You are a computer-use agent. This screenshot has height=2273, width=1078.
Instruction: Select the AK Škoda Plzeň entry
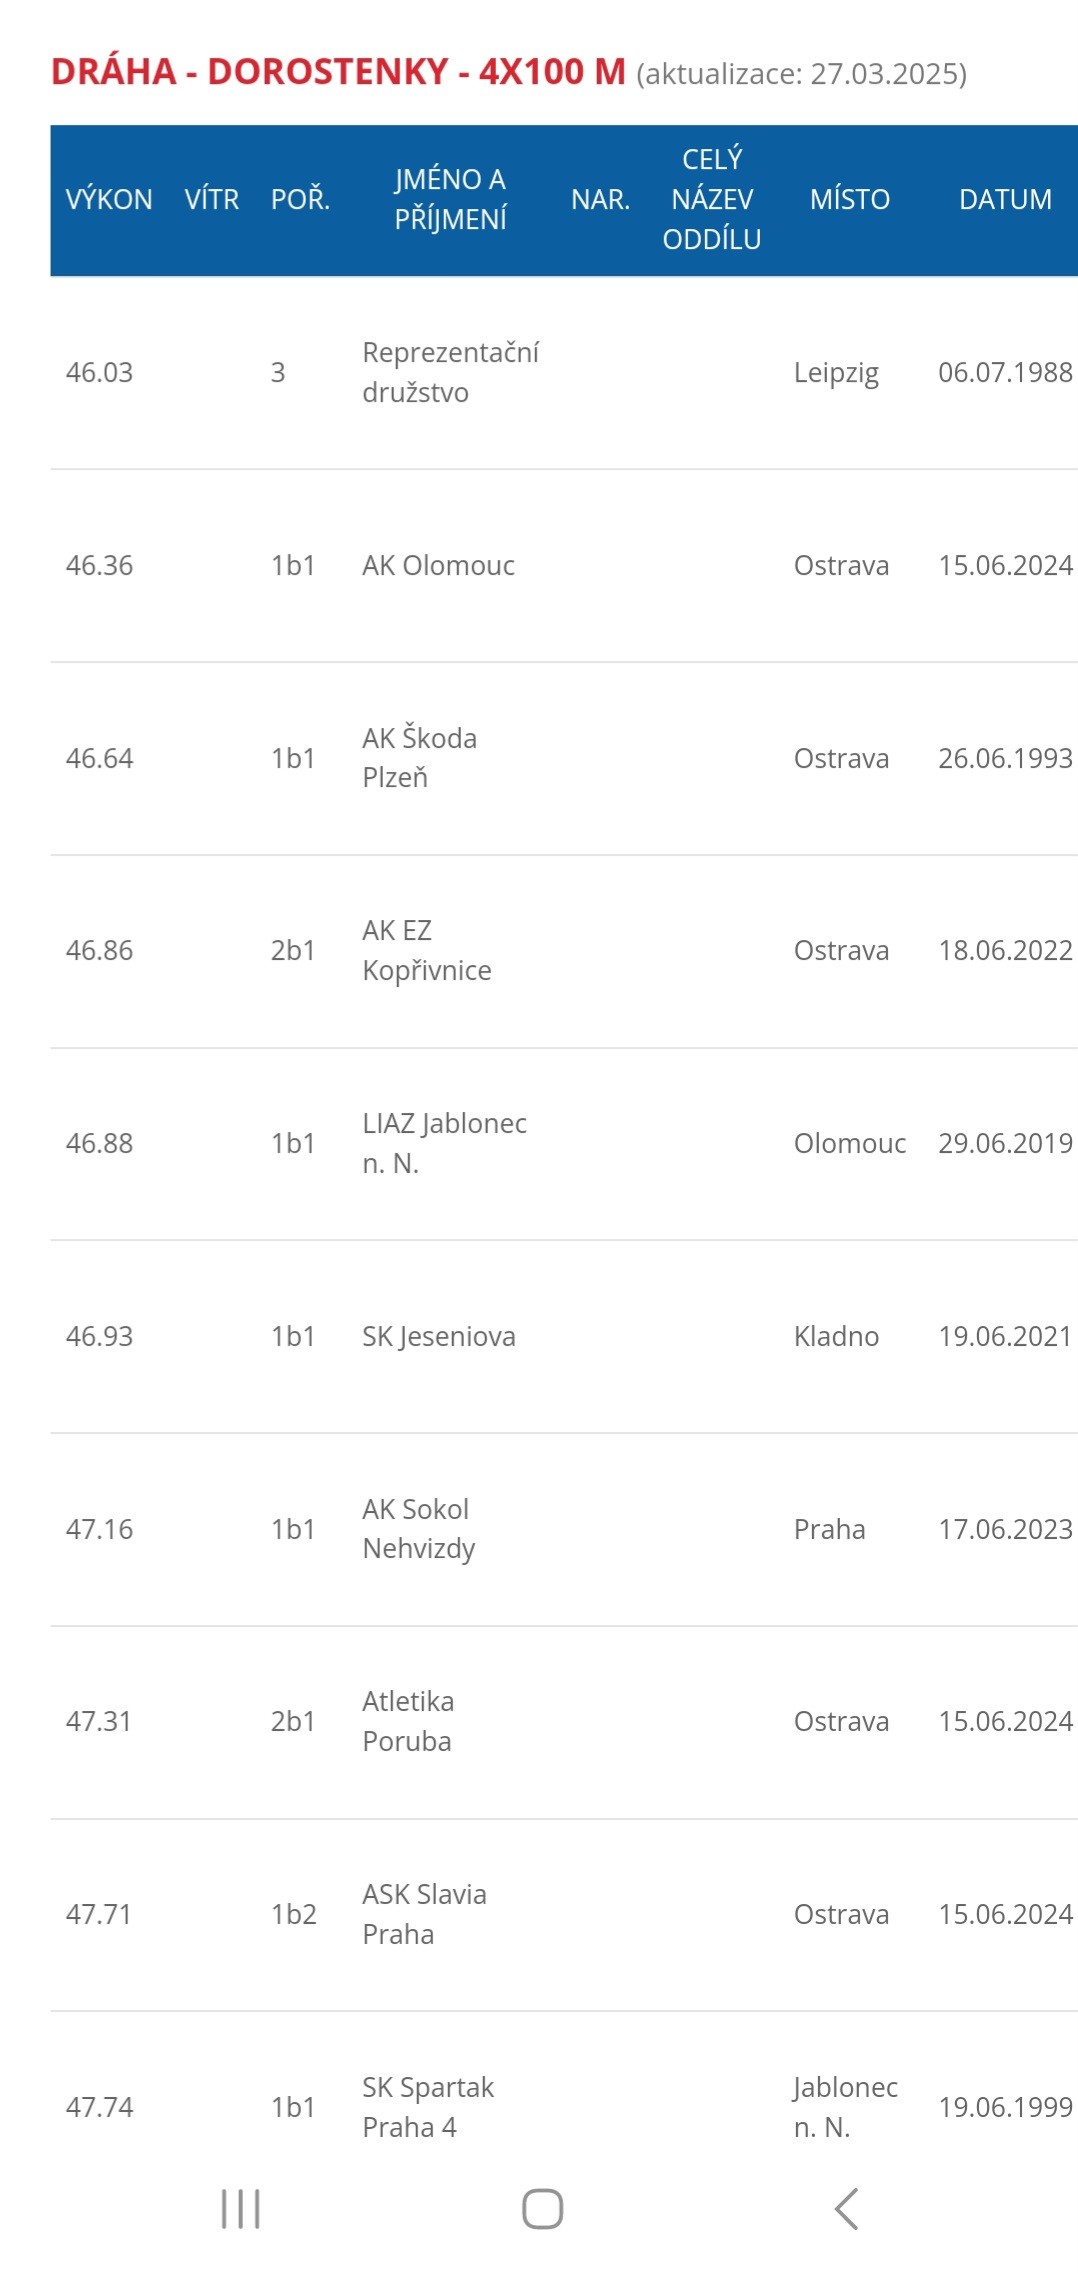(x=419, y=757)
